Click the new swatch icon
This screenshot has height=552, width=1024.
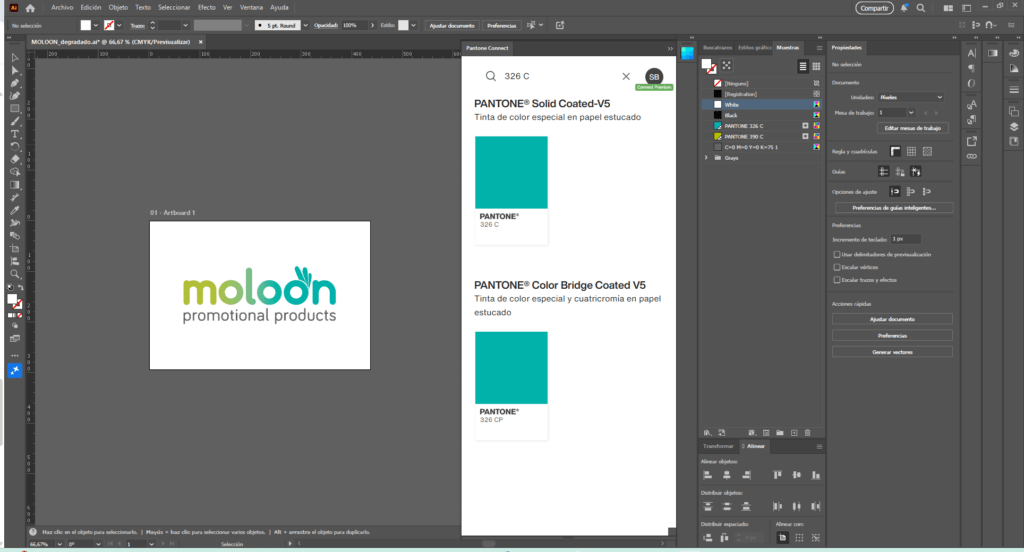click(794, 432)
